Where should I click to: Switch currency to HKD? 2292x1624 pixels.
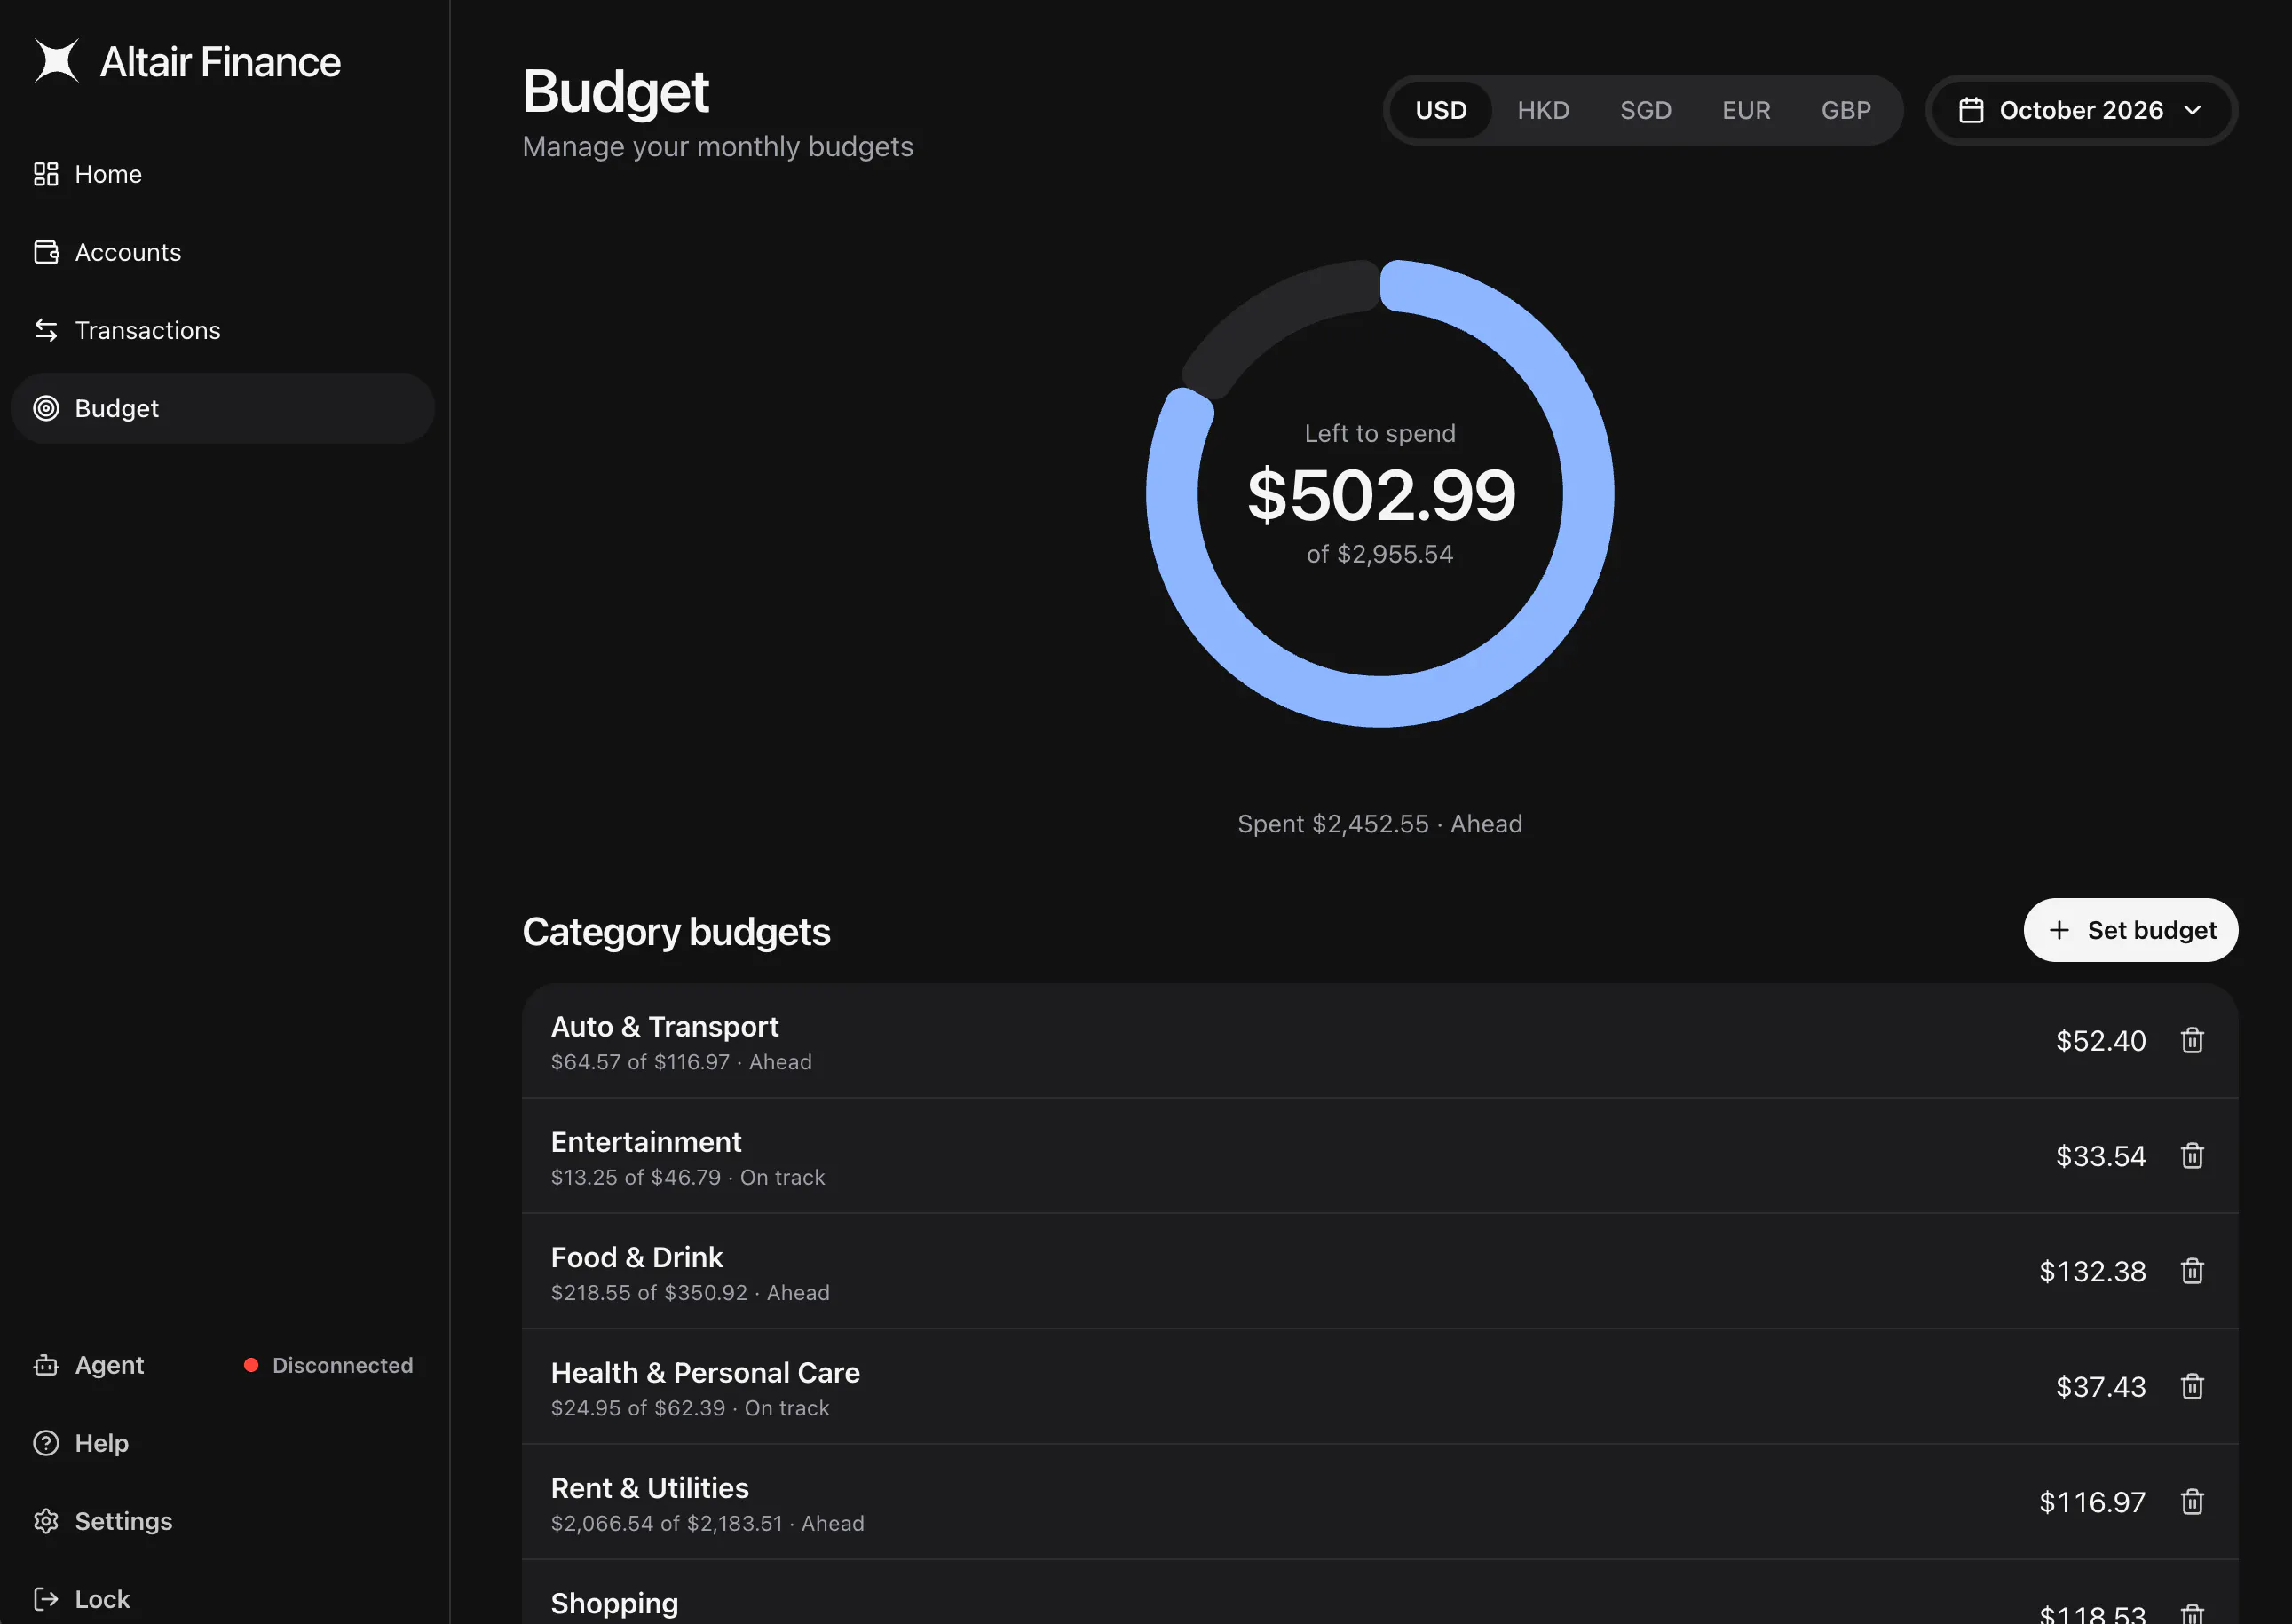(x=1543, y=110)
